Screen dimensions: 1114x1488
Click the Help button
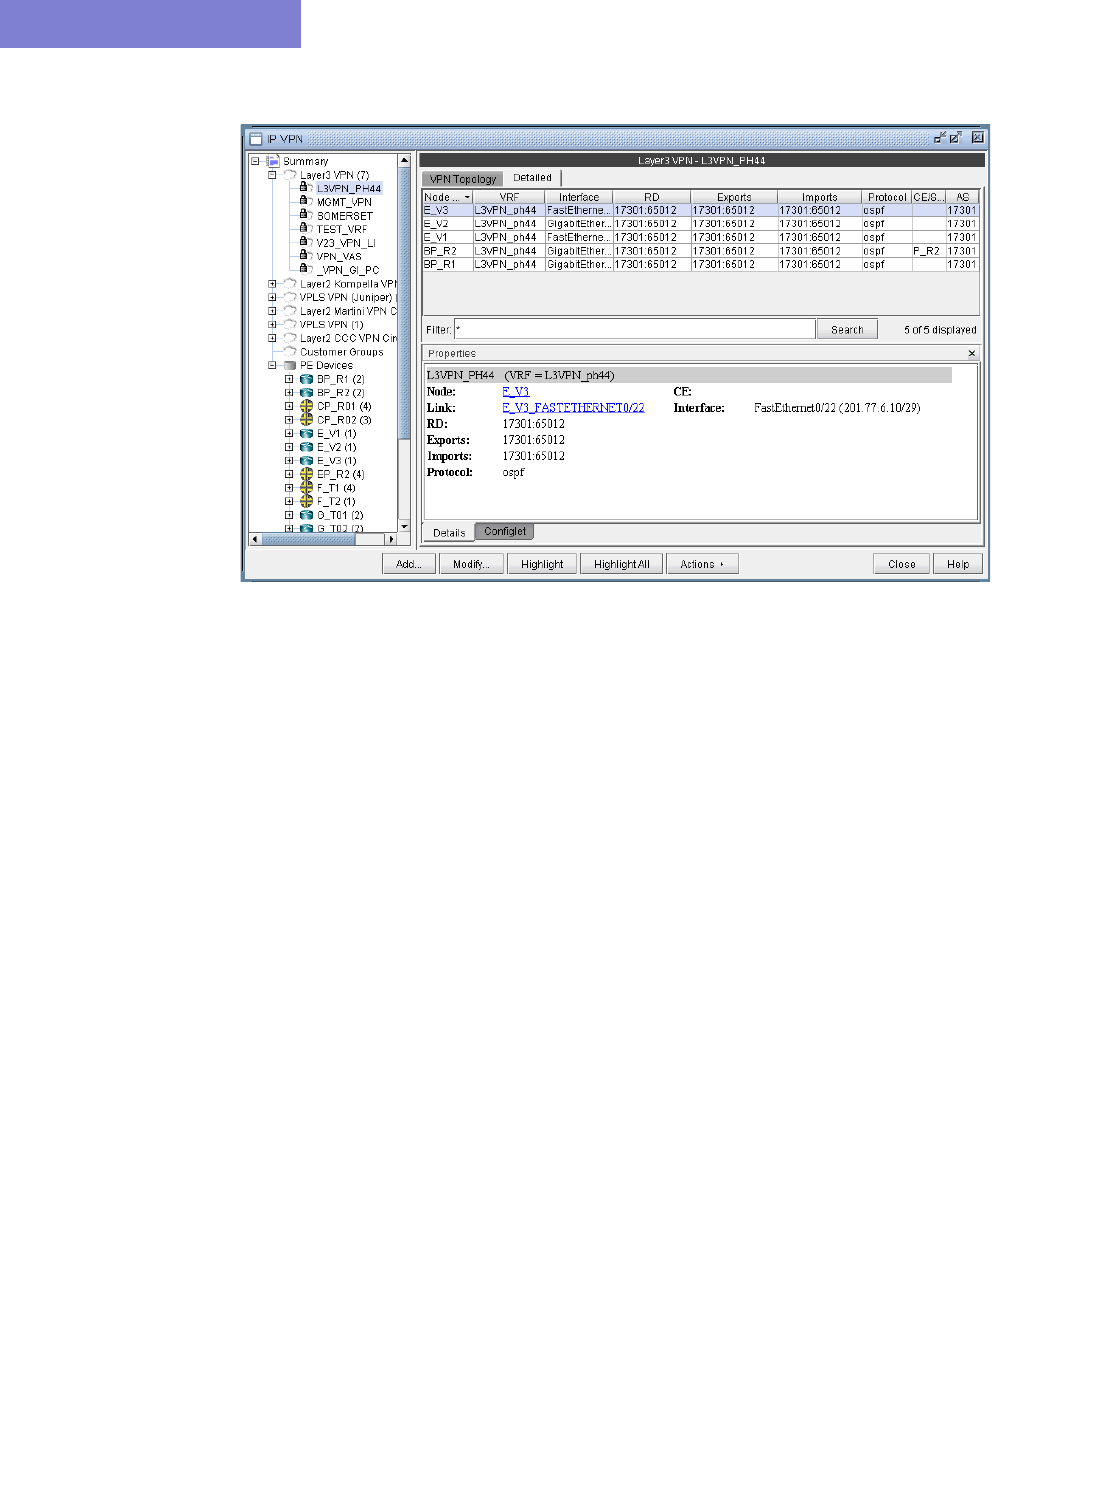[x=958, y=564]
